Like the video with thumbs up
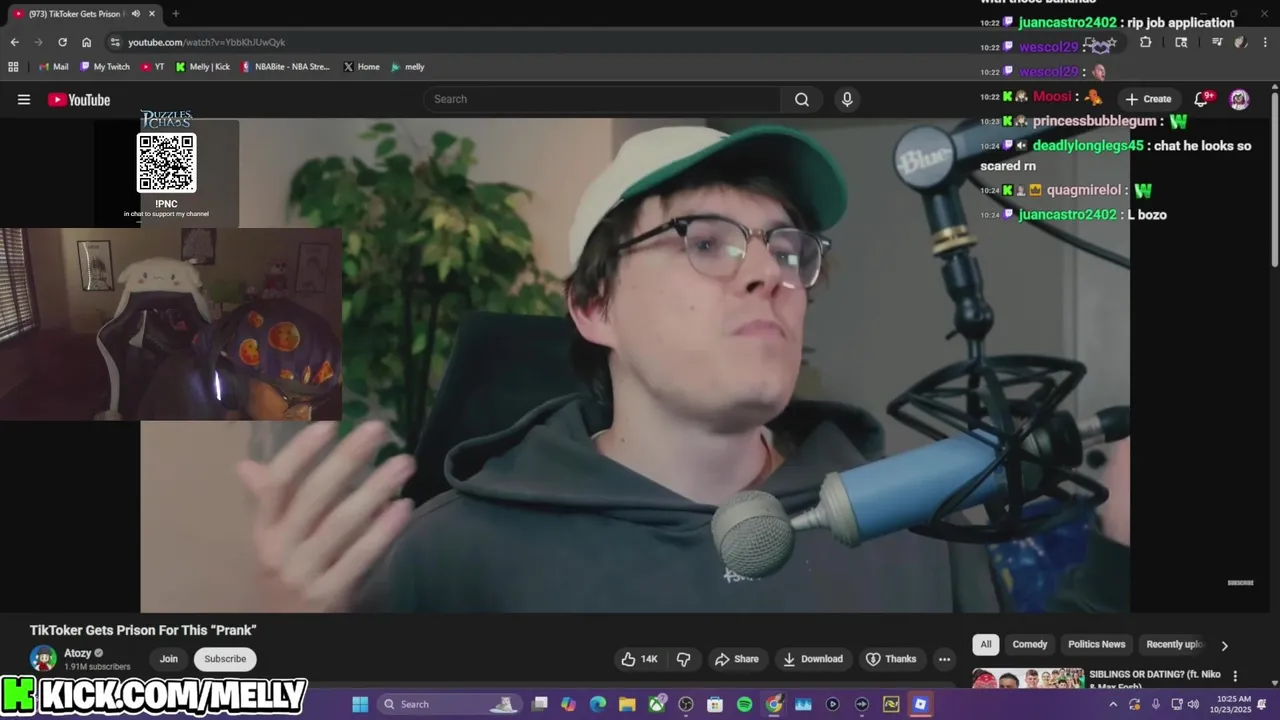Screen dimensions: 1280x720 pos(639,659)
